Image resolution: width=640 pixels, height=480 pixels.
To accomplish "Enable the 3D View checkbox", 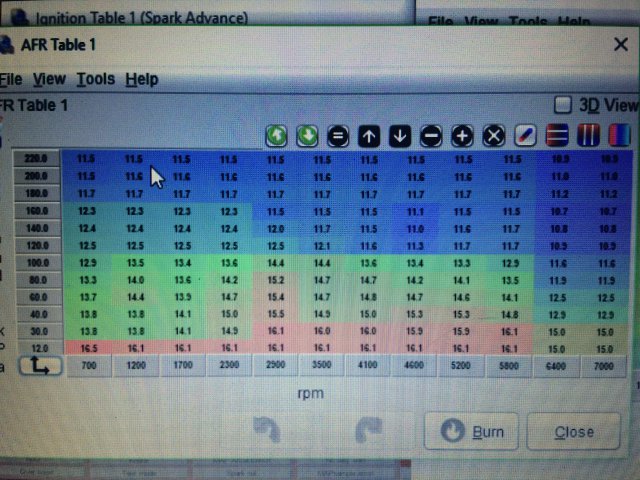I will (x=563, y=105).
